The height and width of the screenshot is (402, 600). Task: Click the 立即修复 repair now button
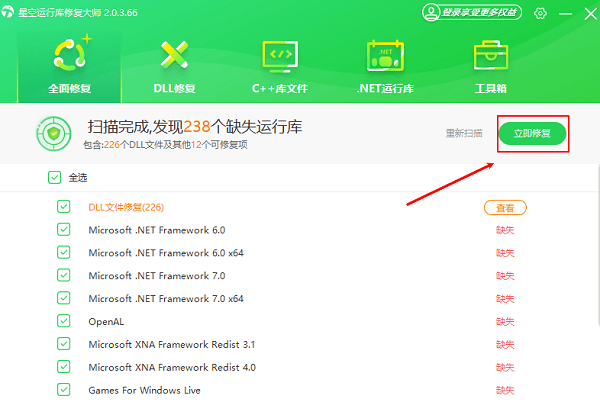click(x=532, y=133)
